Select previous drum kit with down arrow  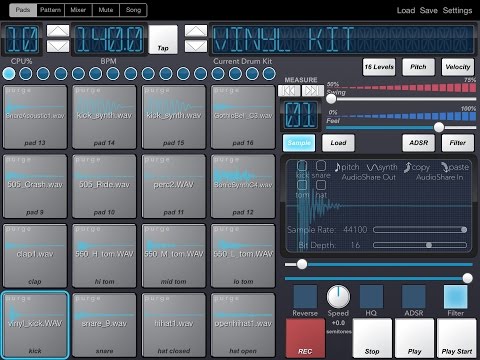(196, 46)
